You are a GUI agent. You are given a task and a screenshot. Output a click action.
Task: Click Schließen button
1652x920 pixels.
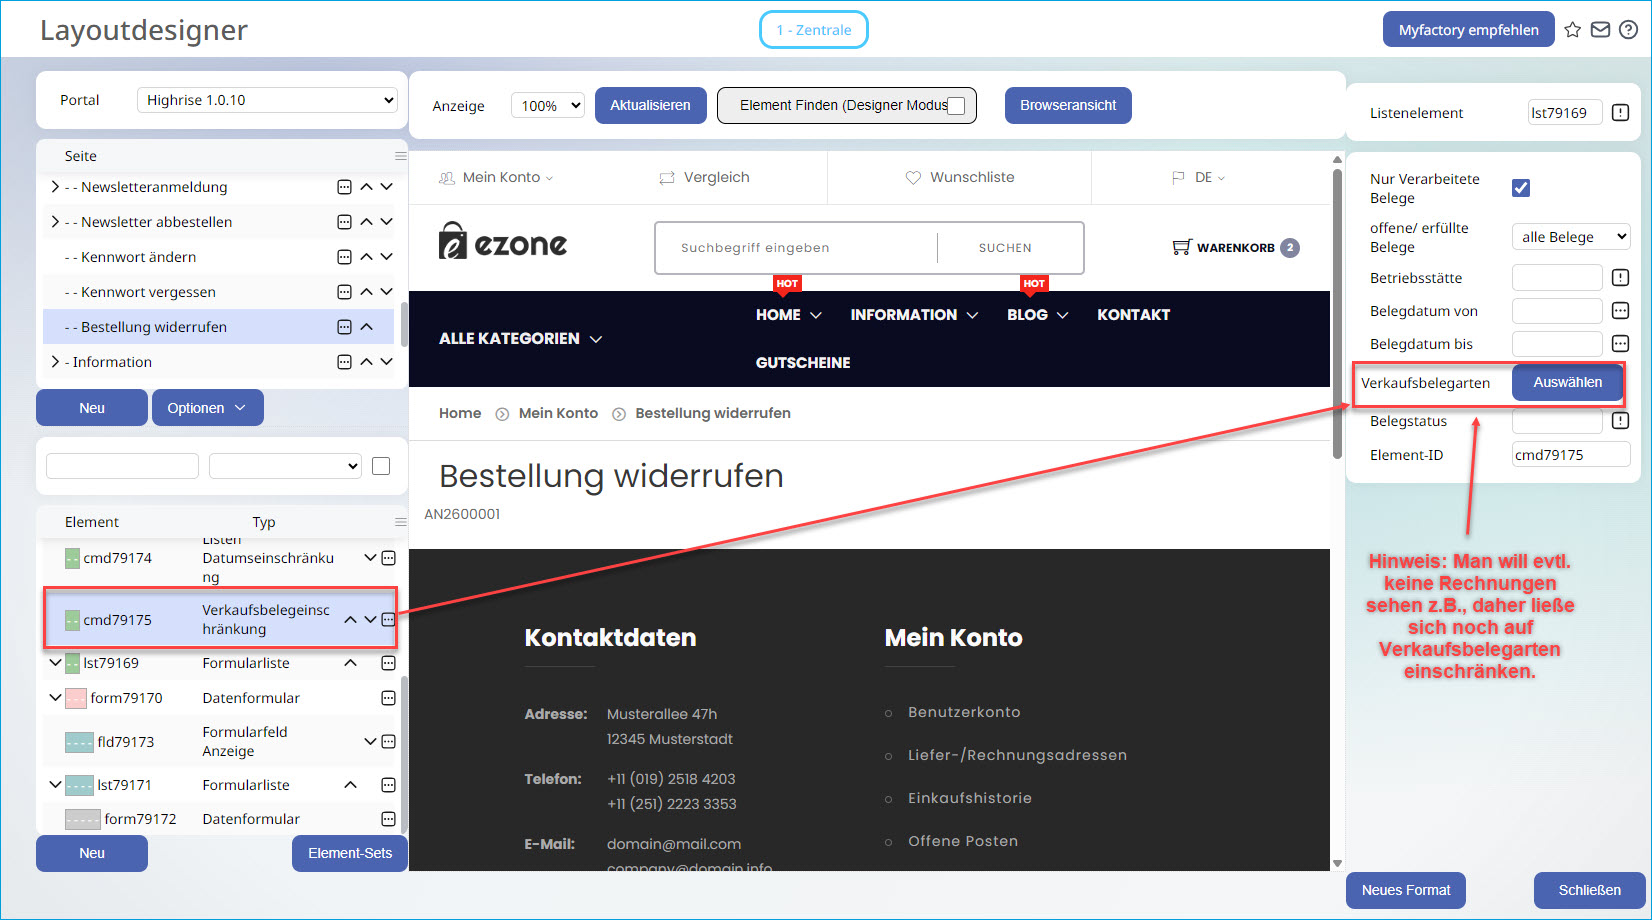(1589, 890)
